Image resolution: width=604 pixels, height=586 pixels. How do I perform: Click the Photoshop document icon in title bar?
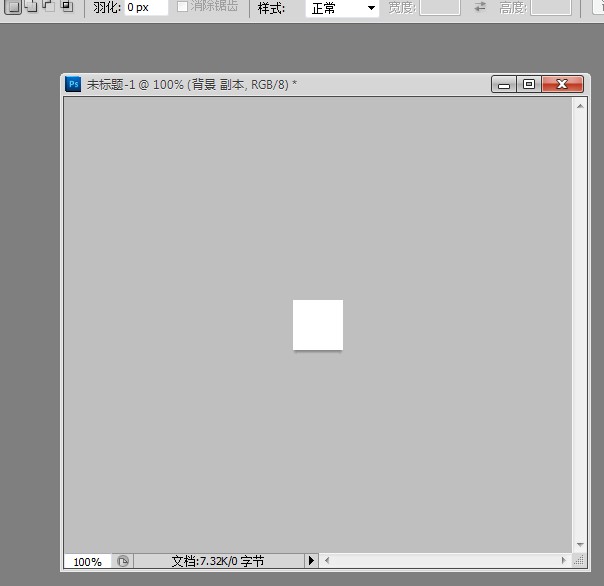(73, 84)
